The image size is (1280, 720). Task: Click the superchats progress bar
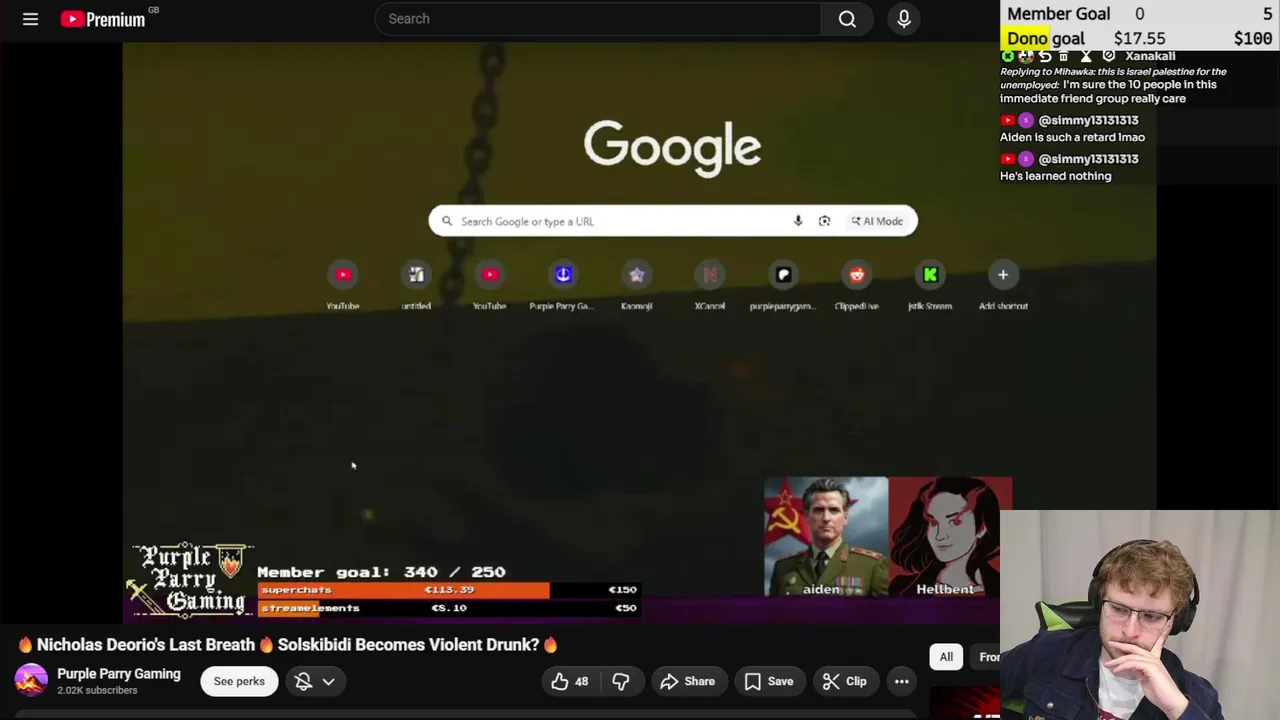click(x=448, y=590)
